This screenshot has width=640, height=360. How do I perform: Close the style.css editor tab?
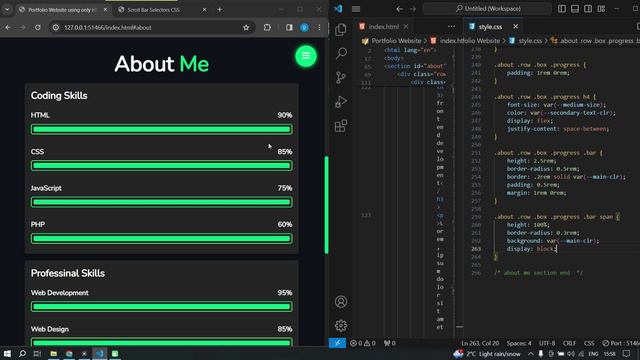tap(516, 27)
